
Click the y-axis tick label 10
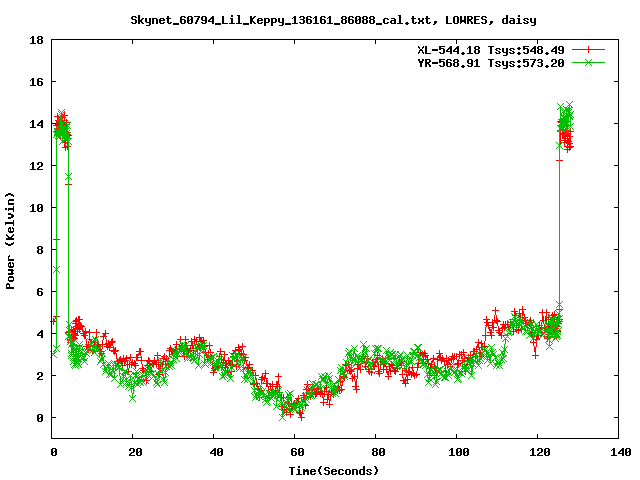[36, 208]
